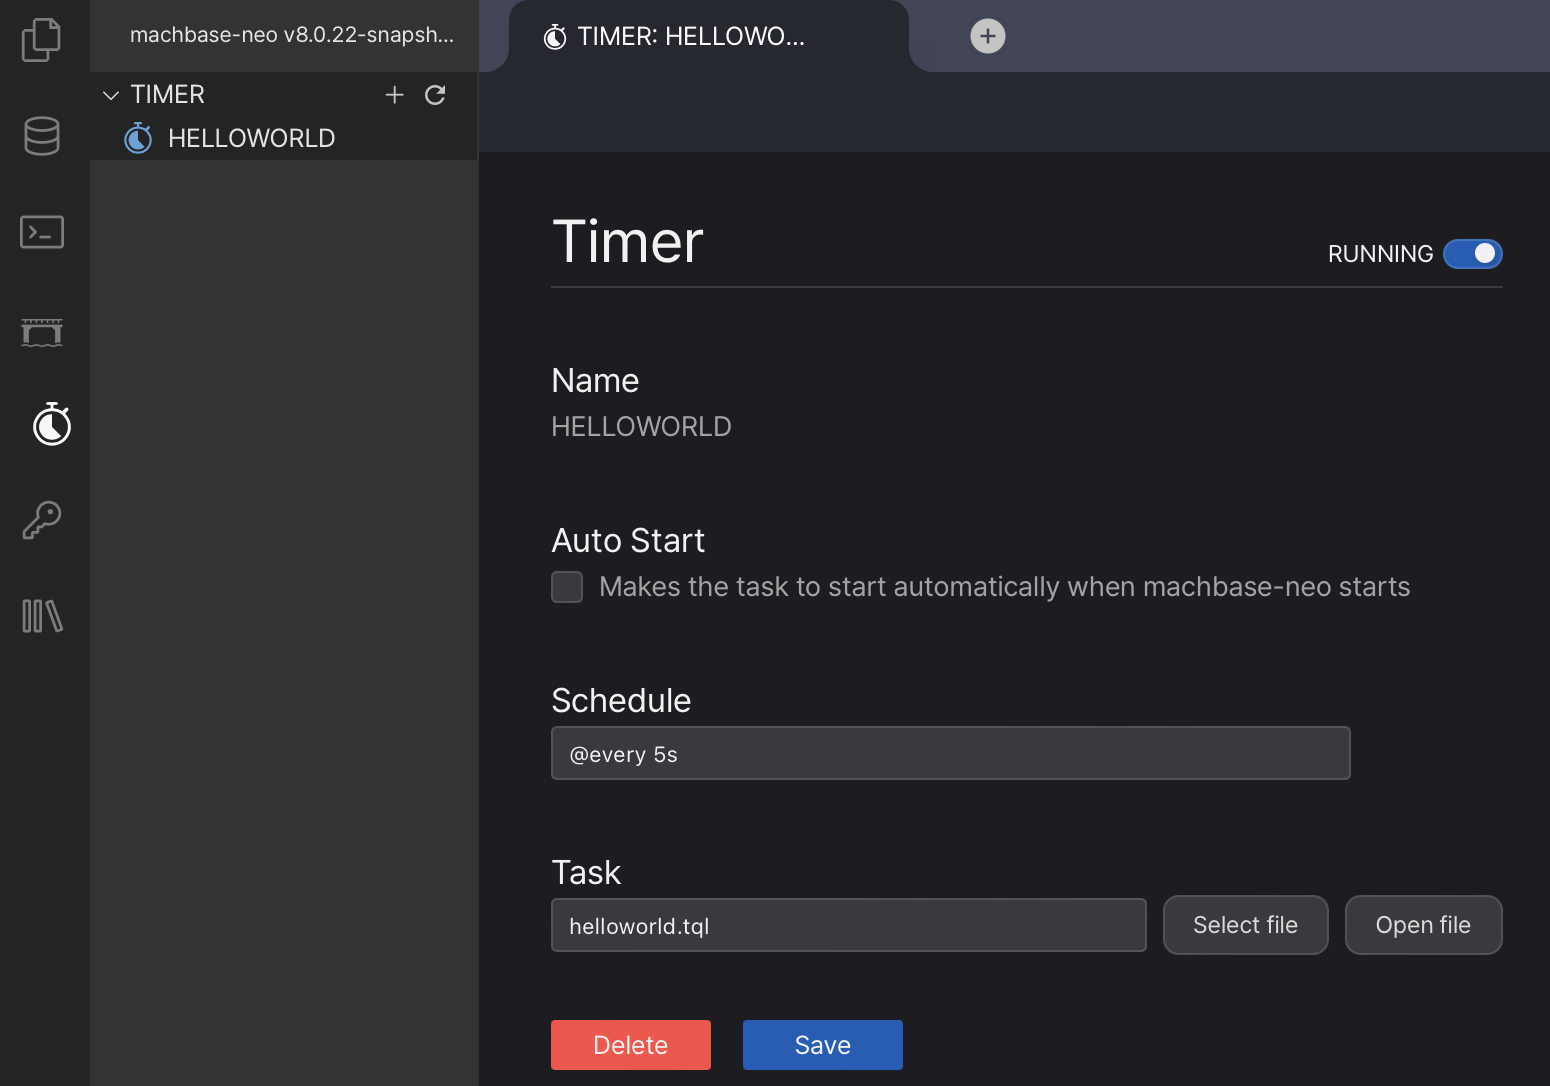Toggle the RUNNING switch off

(x=1472, y=254)
